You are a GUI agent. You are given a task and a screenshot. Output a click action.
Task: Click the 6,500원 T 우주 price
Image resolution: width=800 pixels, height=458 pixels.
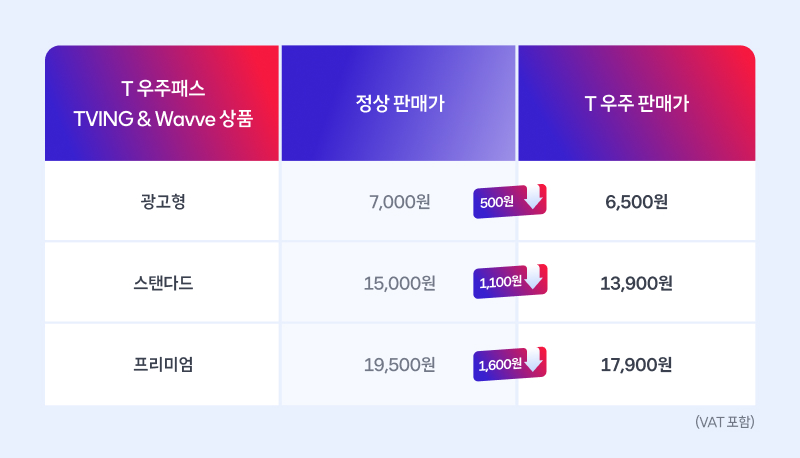(636, 202)
